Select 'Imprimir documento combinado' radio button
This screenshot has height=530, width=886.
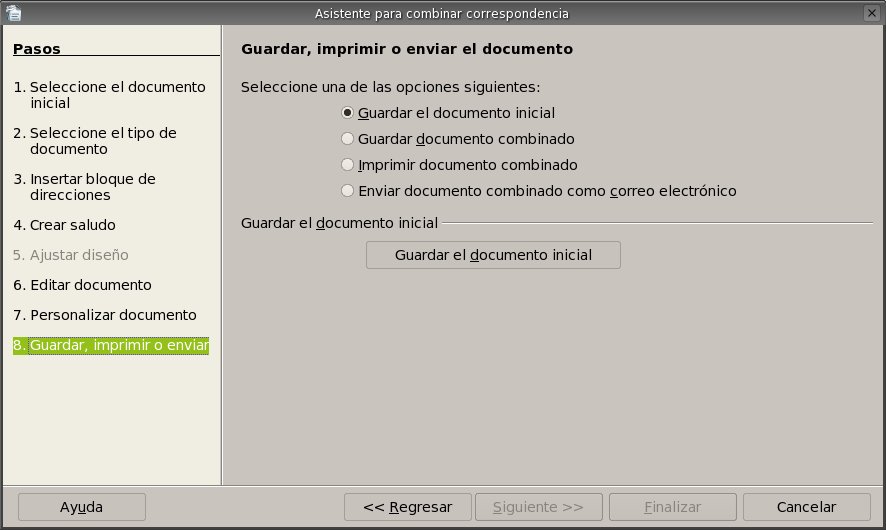point(348,165)
